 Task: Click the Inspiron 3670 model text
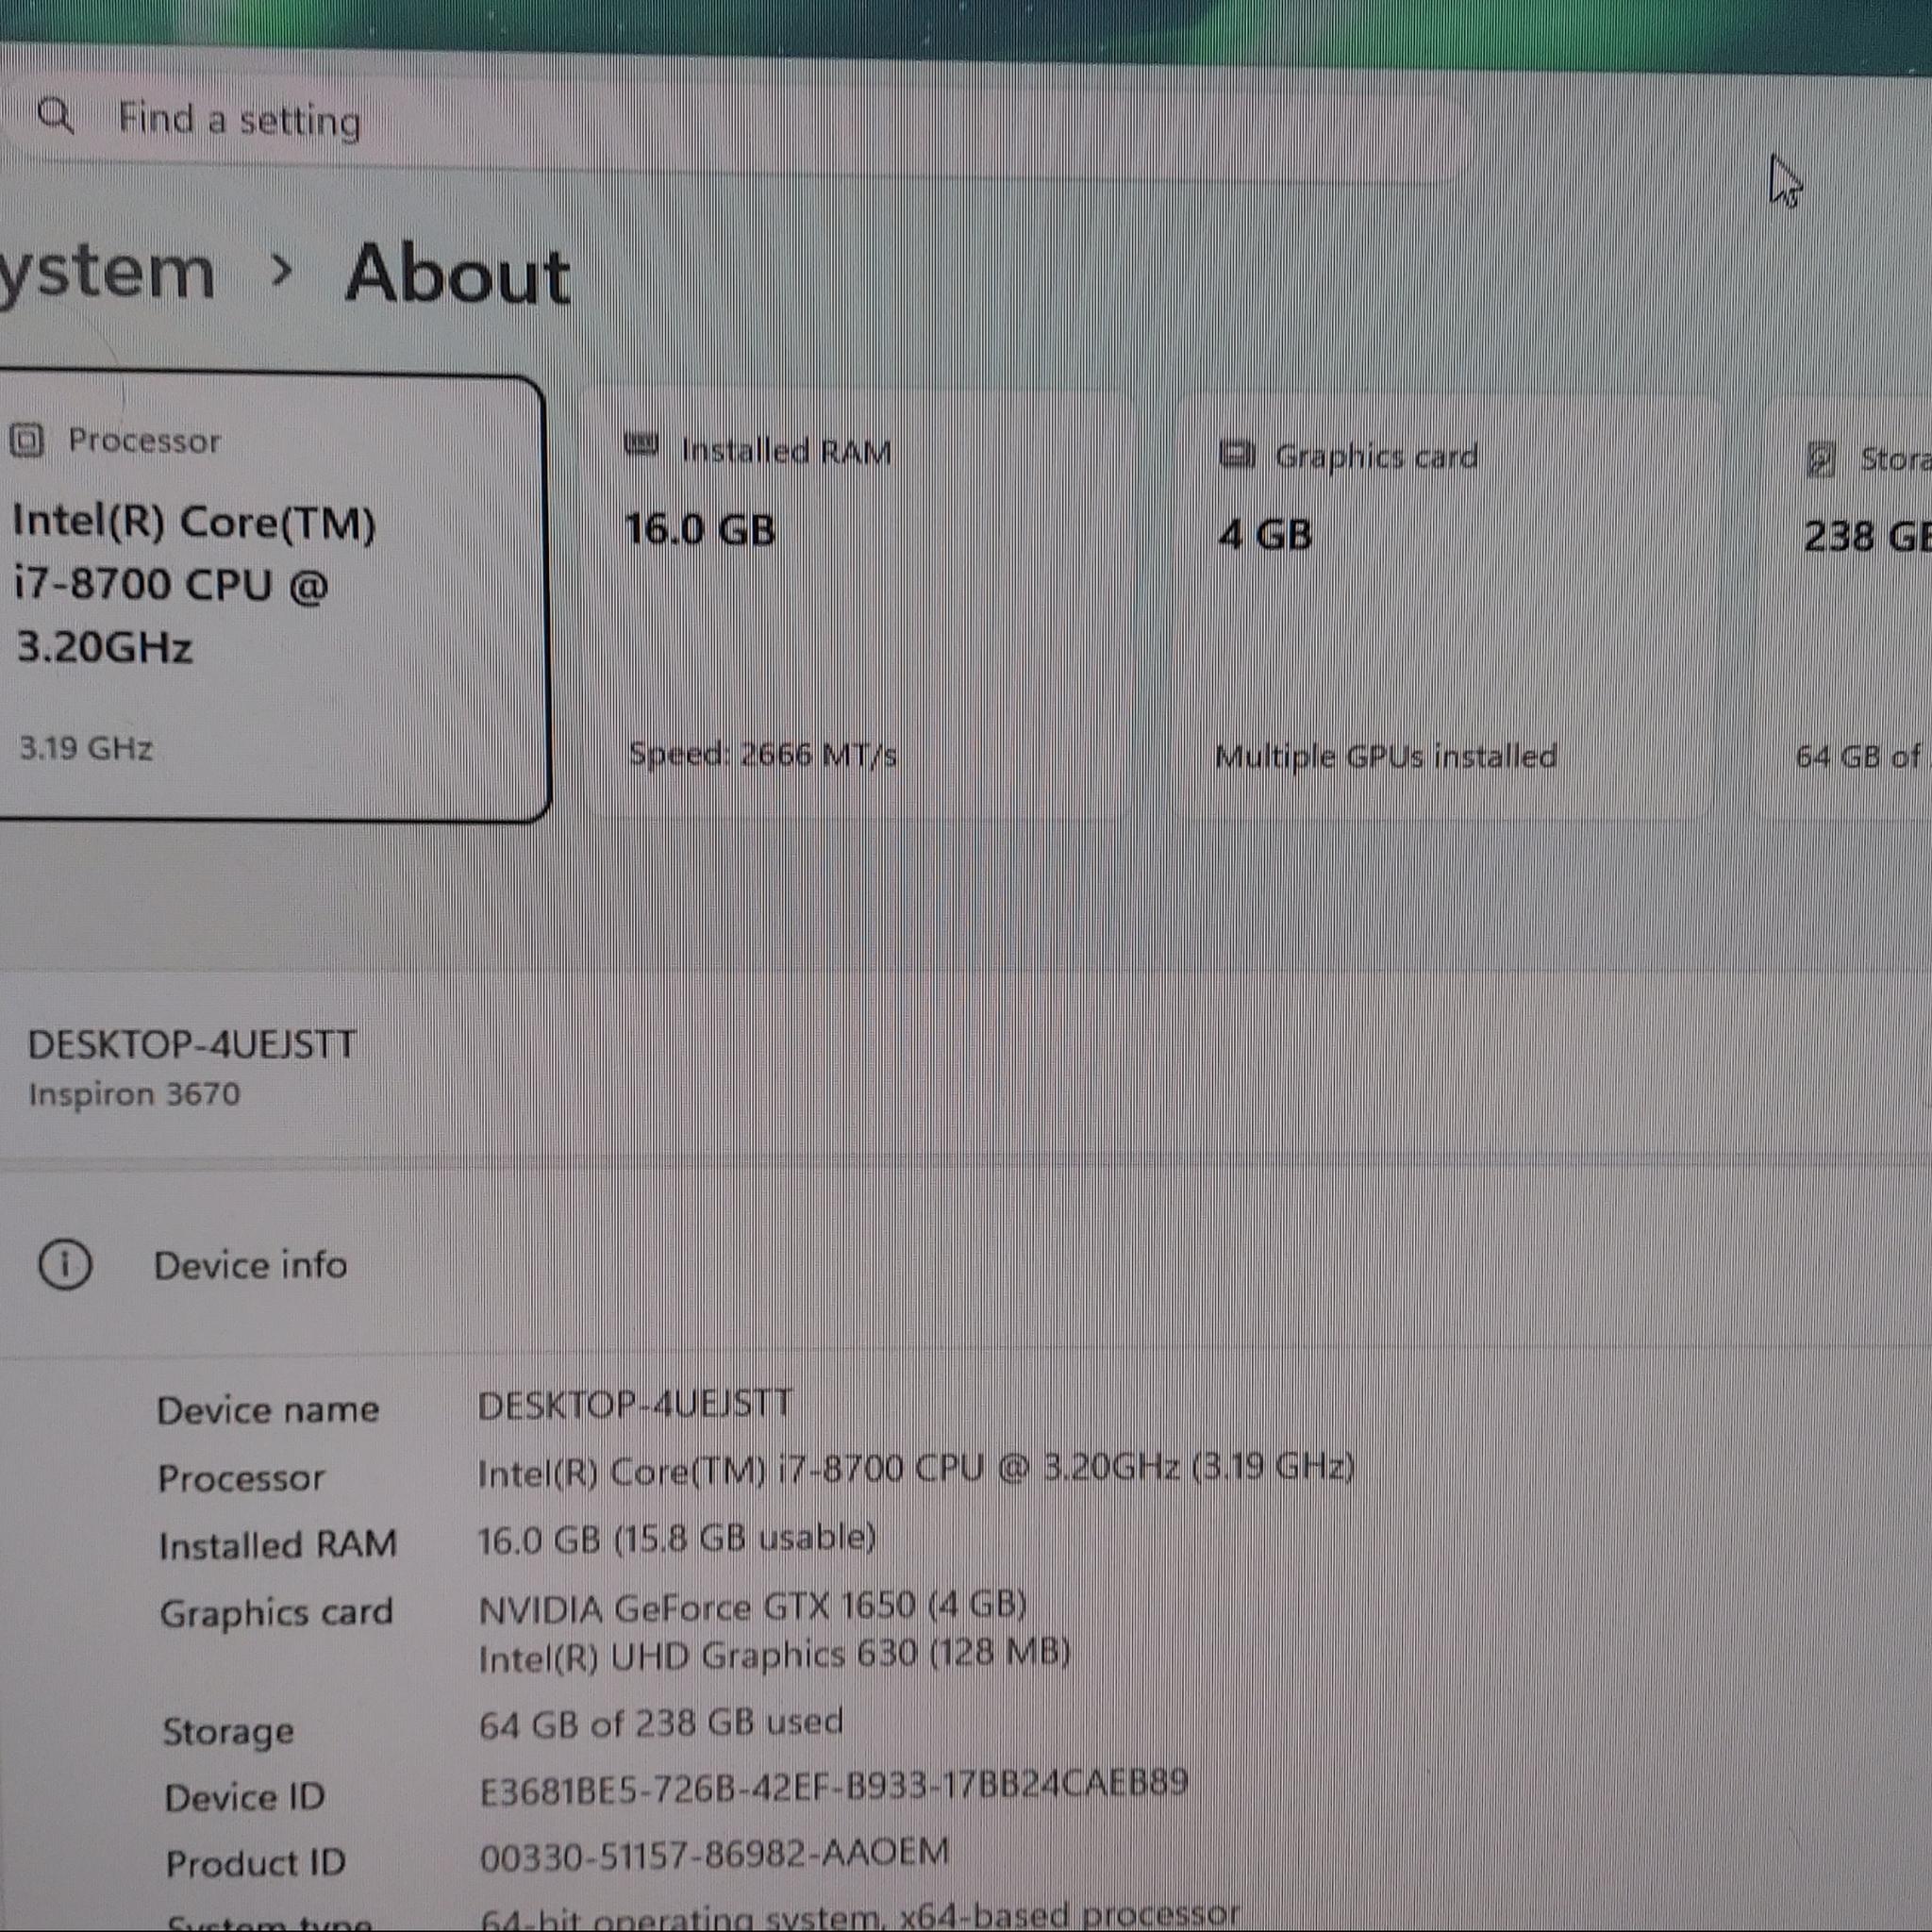pos(134,1094)
